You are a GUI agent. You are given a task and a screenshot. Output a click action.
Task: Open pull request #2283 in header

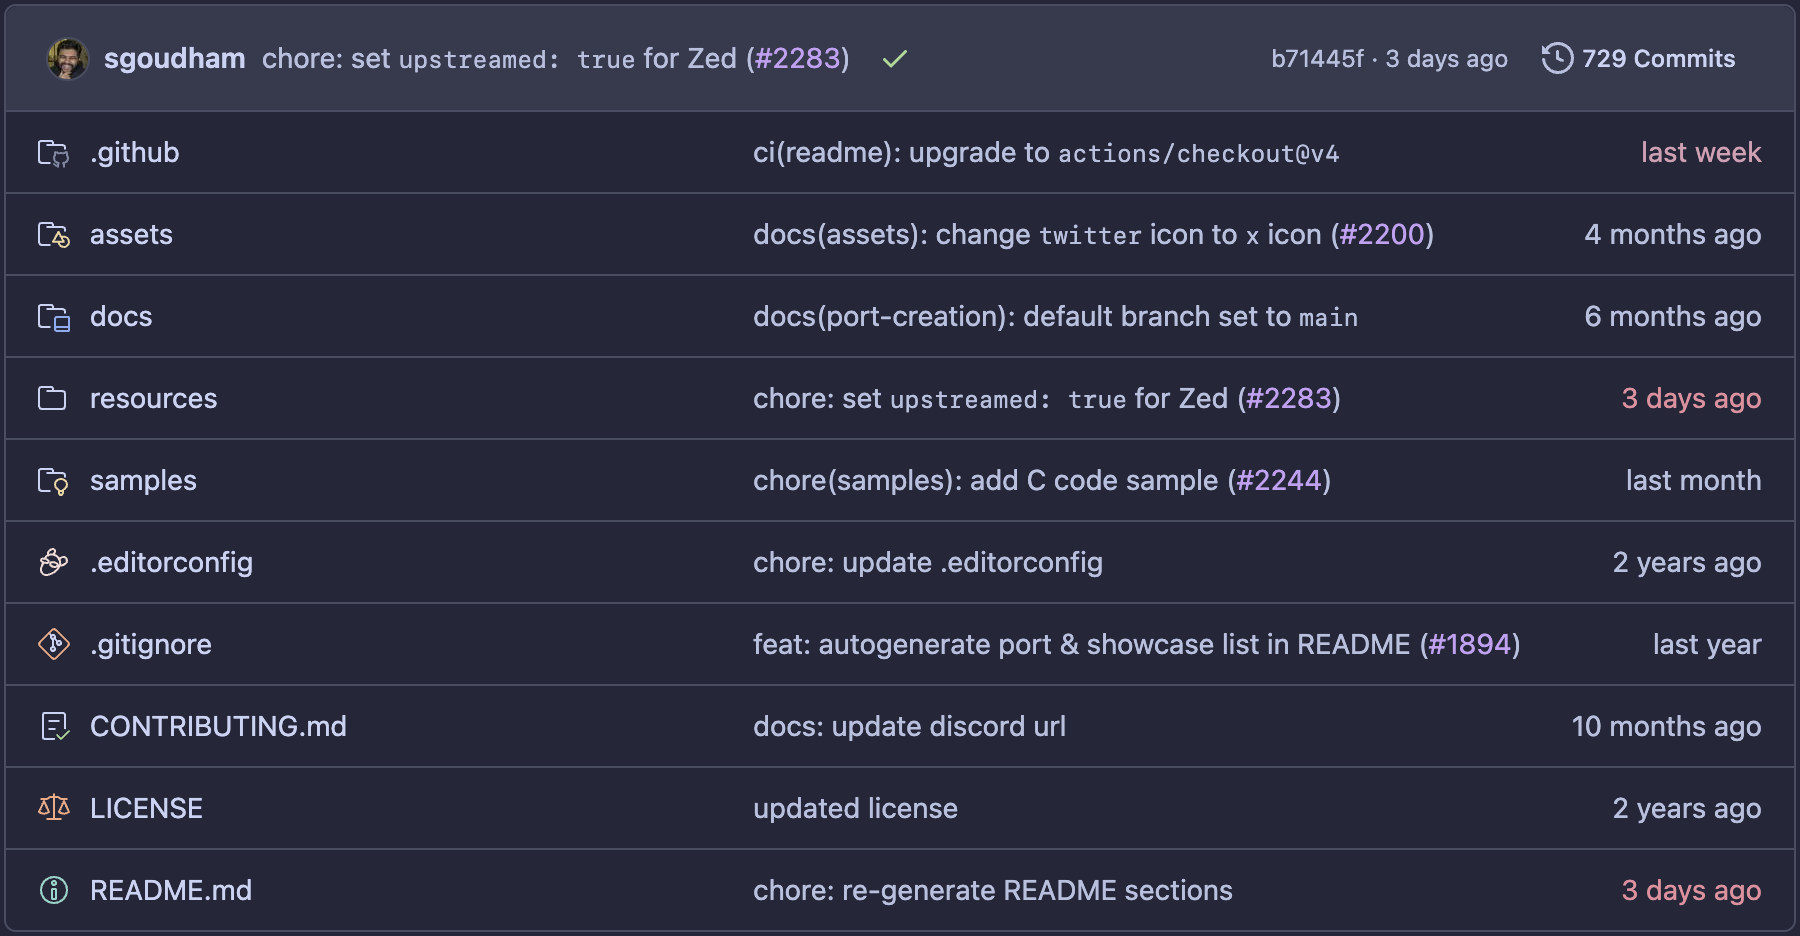(x=797, y=59)
